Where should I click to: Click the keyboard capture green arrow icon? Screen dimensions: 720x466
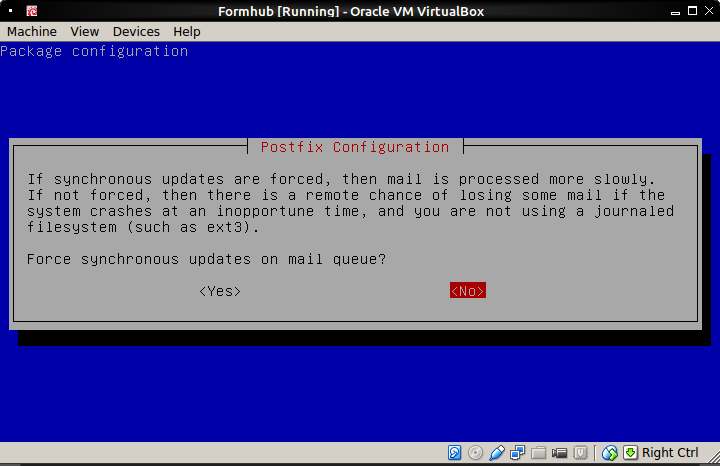(x=630, y=453)
